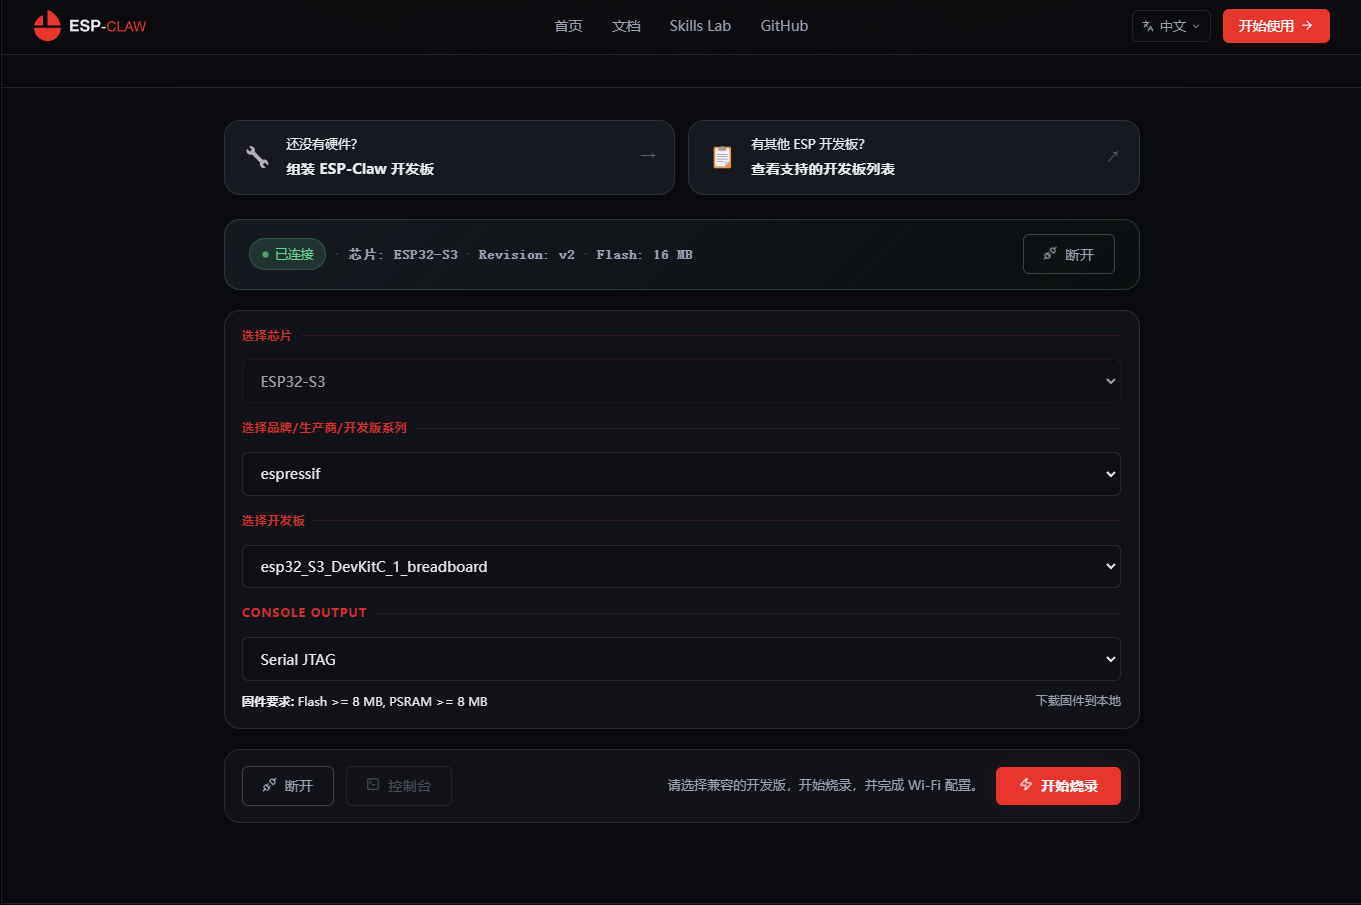
Task: Open the 查看支持的开发板列表 card
Action: pyautogui.click(x=914, y=157)
